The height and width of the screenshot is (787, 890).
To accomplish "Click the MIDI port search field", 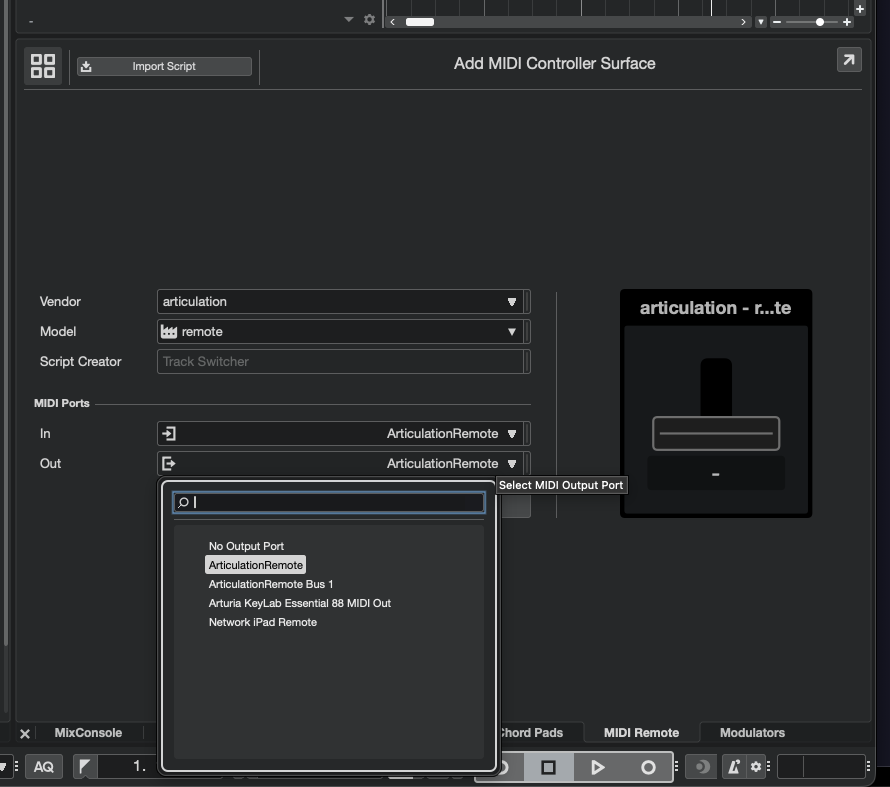I will [330, 502].
